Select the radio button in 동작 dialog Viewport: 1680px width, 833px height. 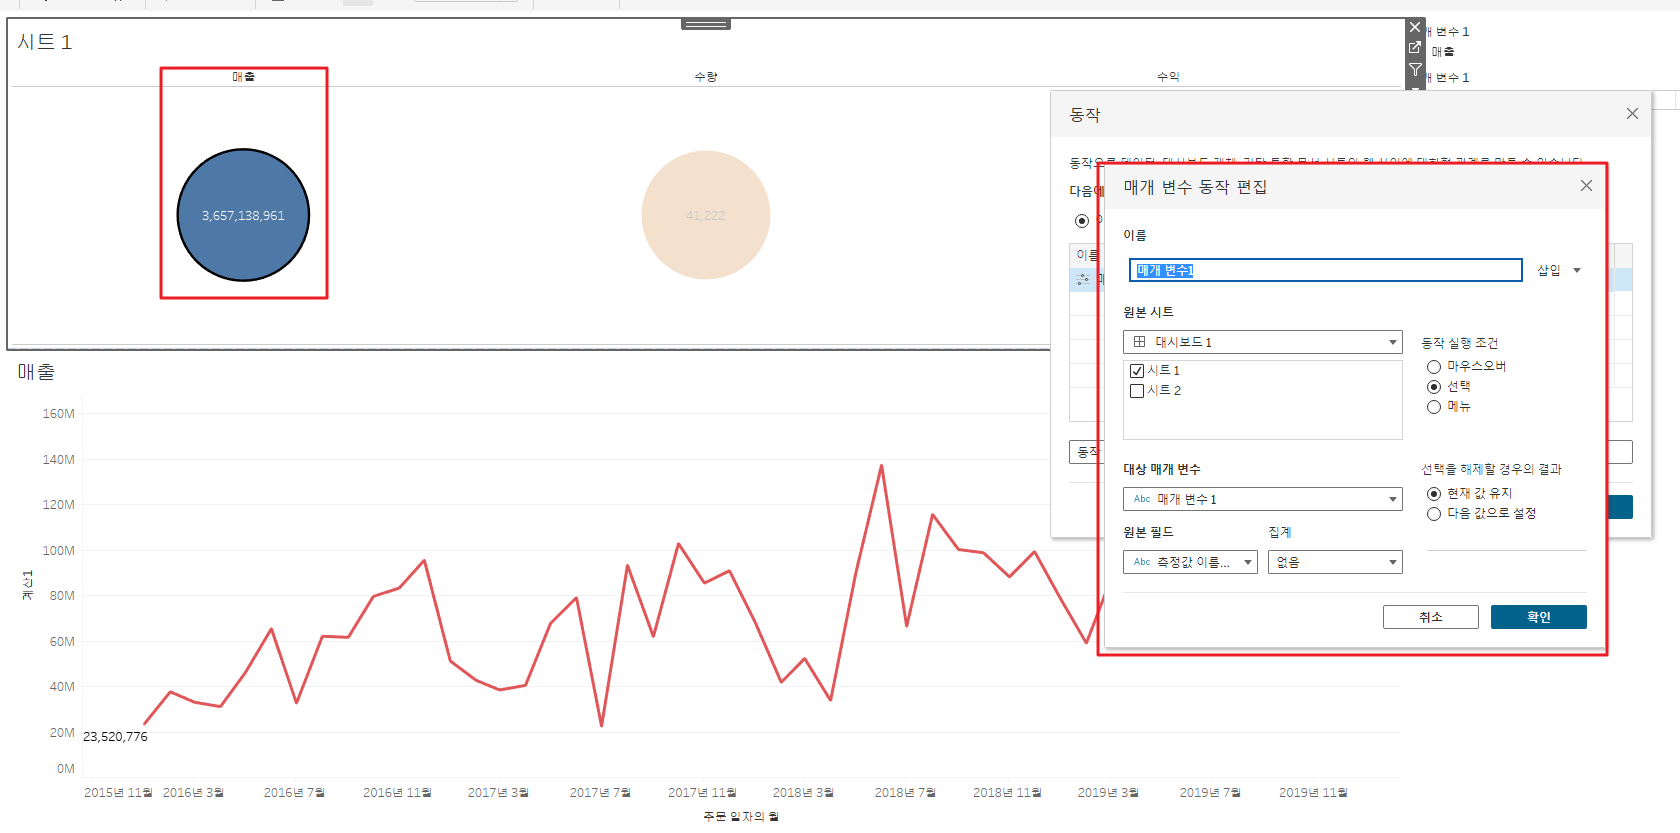[1082, 221]
